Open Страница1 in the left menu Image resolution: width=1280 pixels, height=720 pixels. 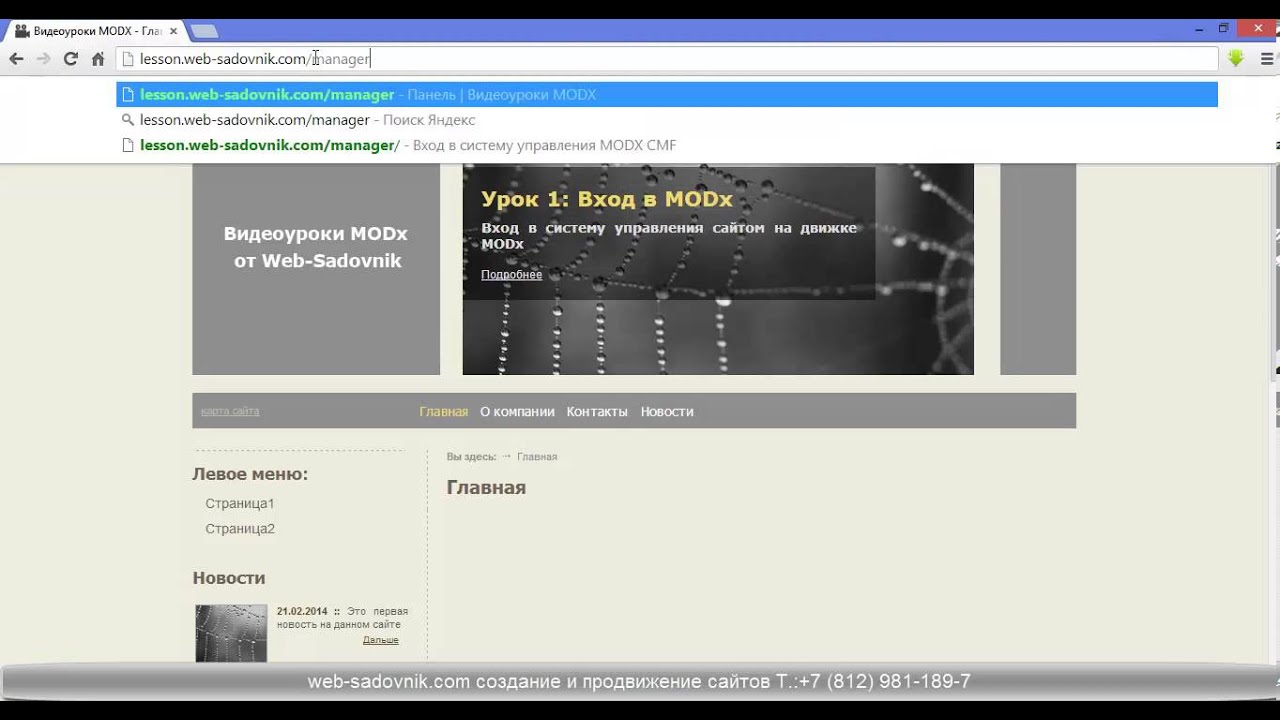[240, 503]
